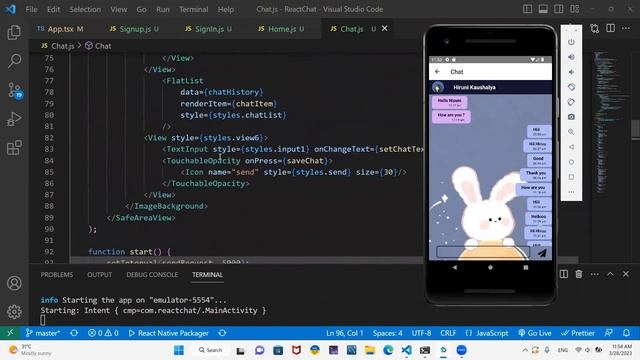Toggle the secondary side bar layout
Viewport: 640px width, 360px height.
(x=559, y=9)
